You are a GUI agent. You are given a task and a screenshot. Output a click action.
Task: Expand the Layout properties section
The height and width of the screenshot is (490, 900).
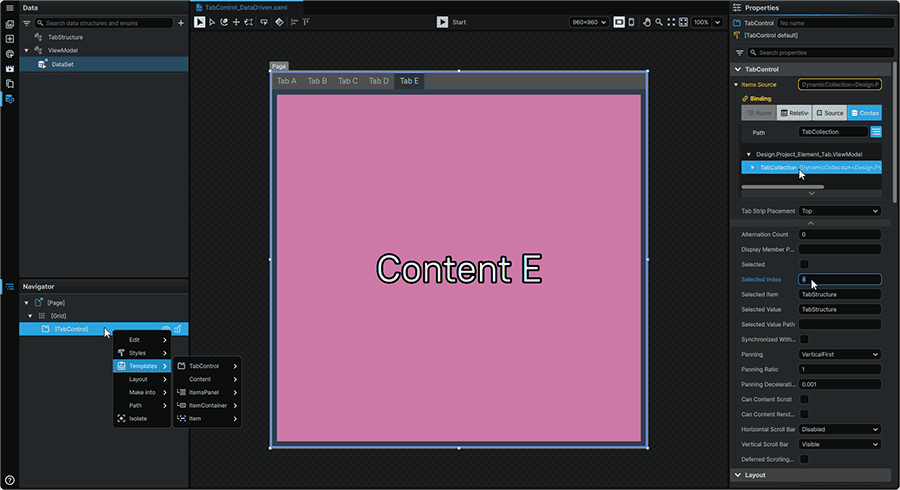click(x=738, y=475)
